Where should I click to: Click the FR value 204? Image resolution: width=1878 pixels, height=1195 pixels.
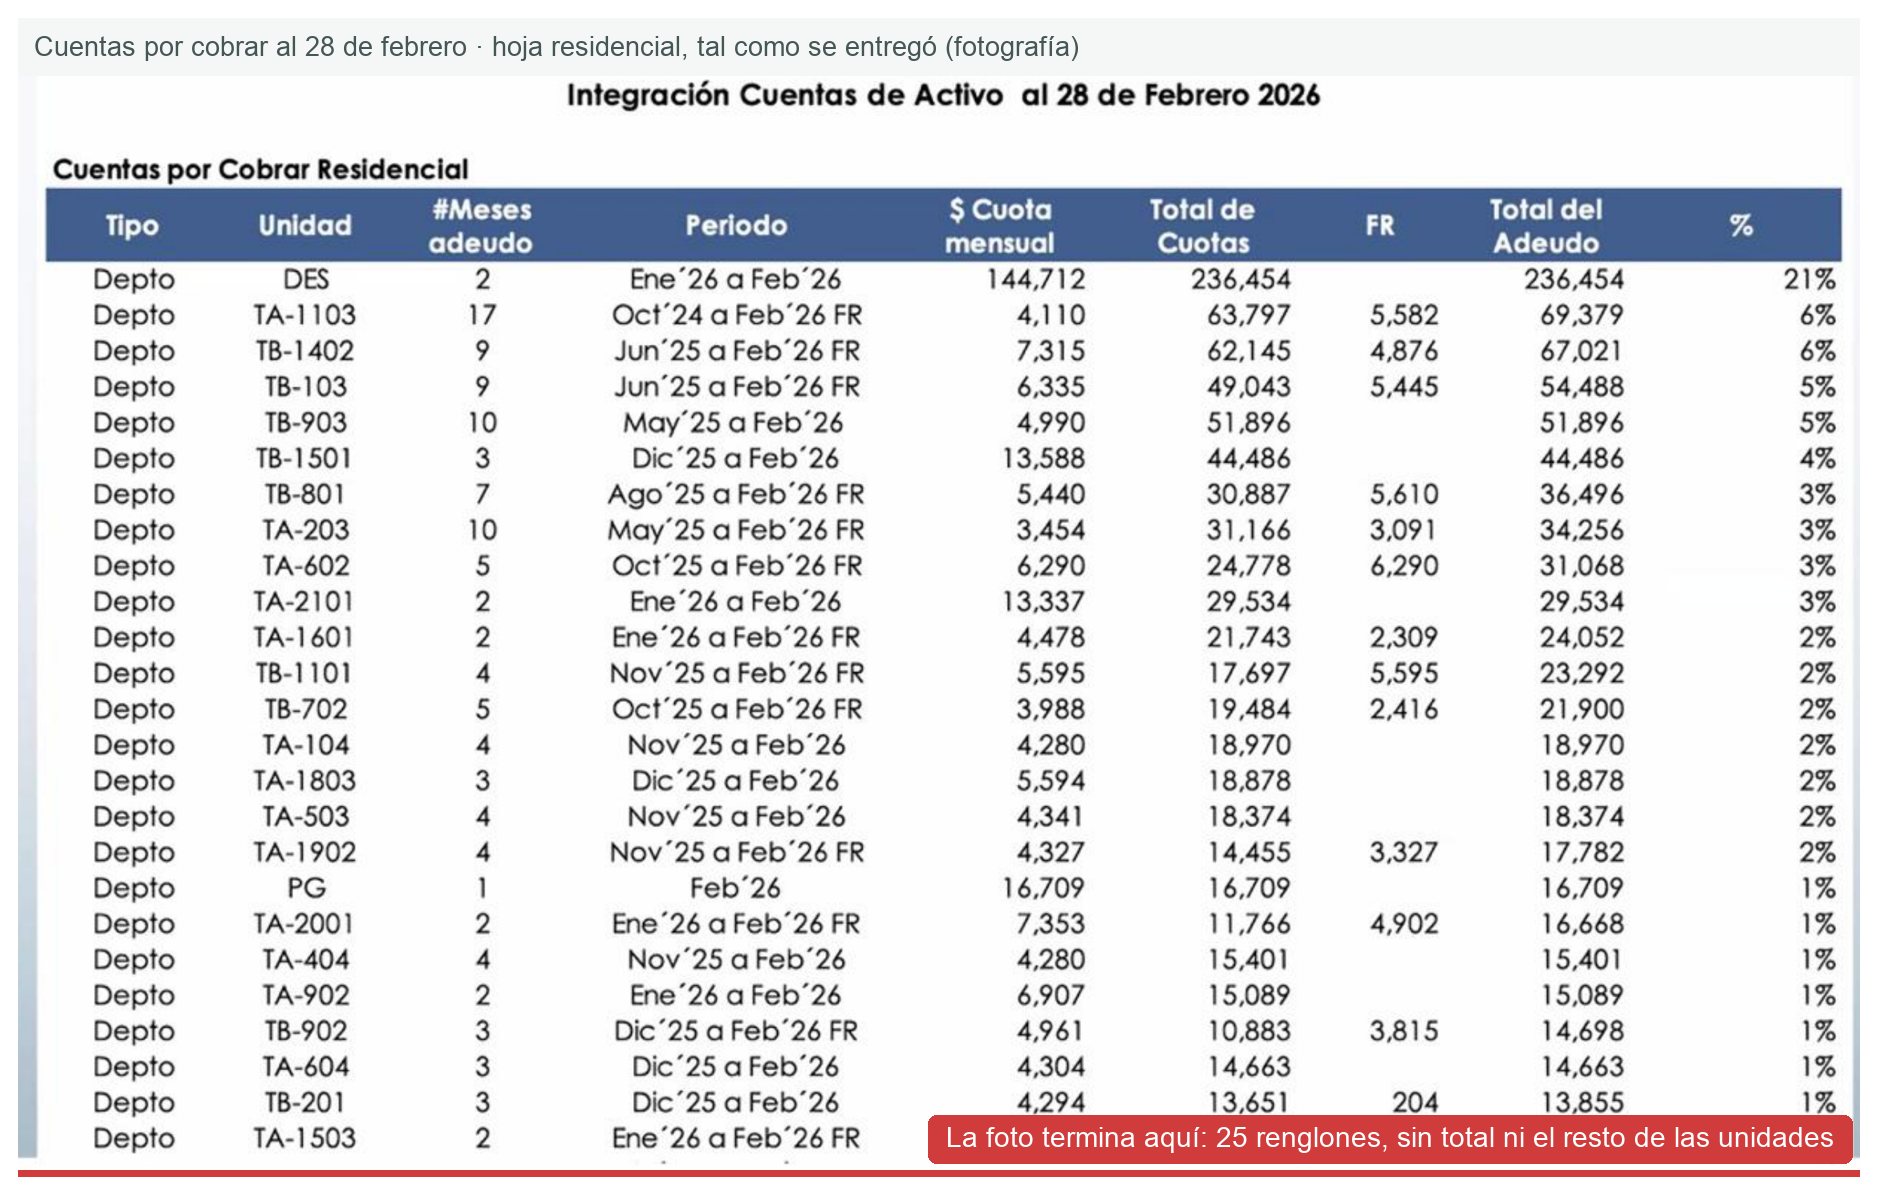pyautogui.click(x=1415, y=1102)
